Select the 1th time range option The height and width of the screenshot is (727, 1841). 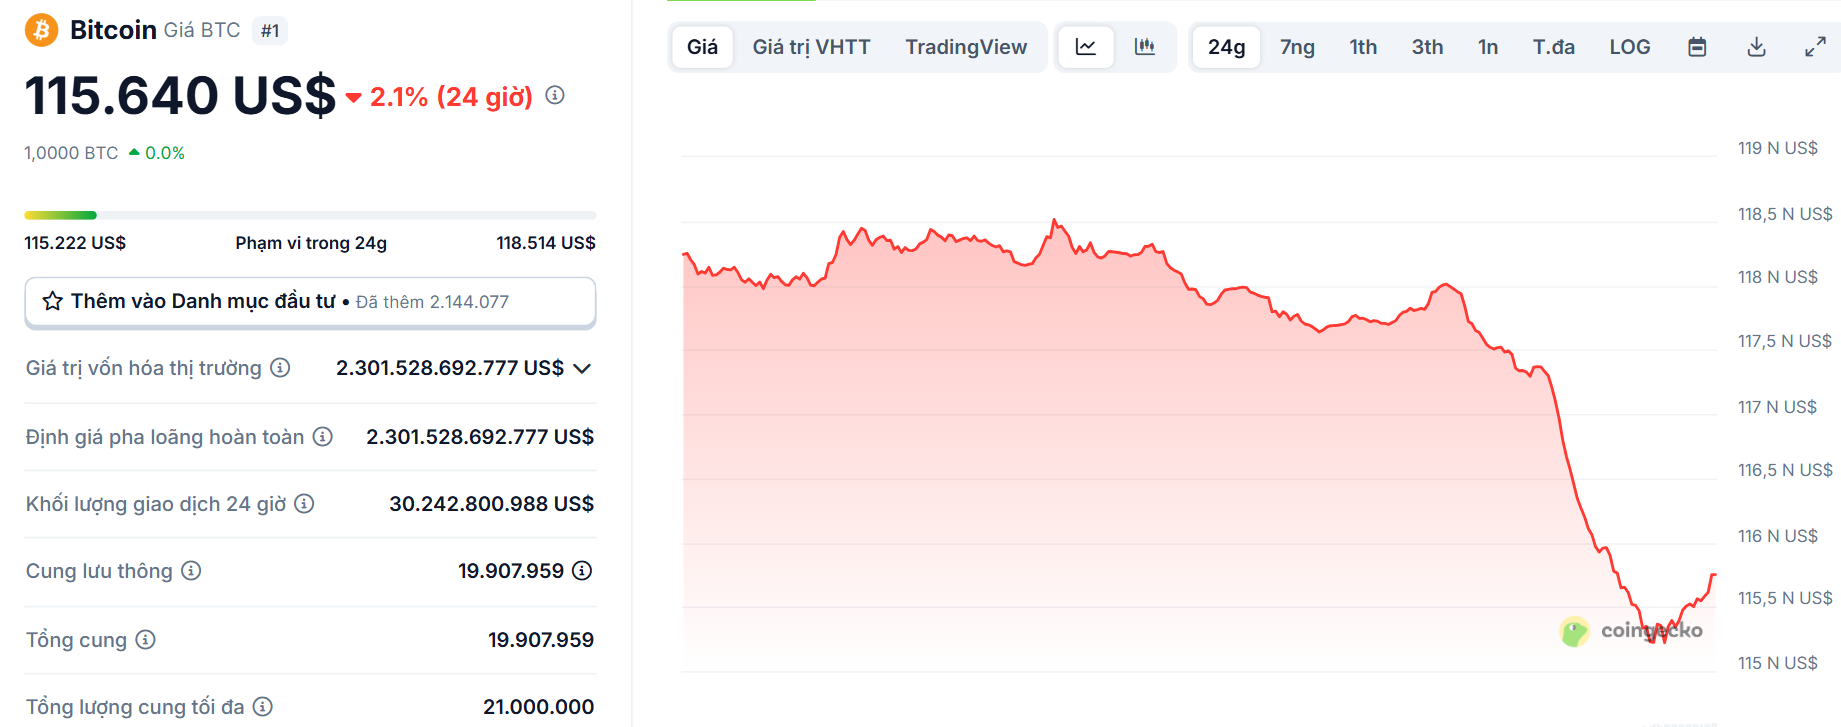(x=1362, y=46)
